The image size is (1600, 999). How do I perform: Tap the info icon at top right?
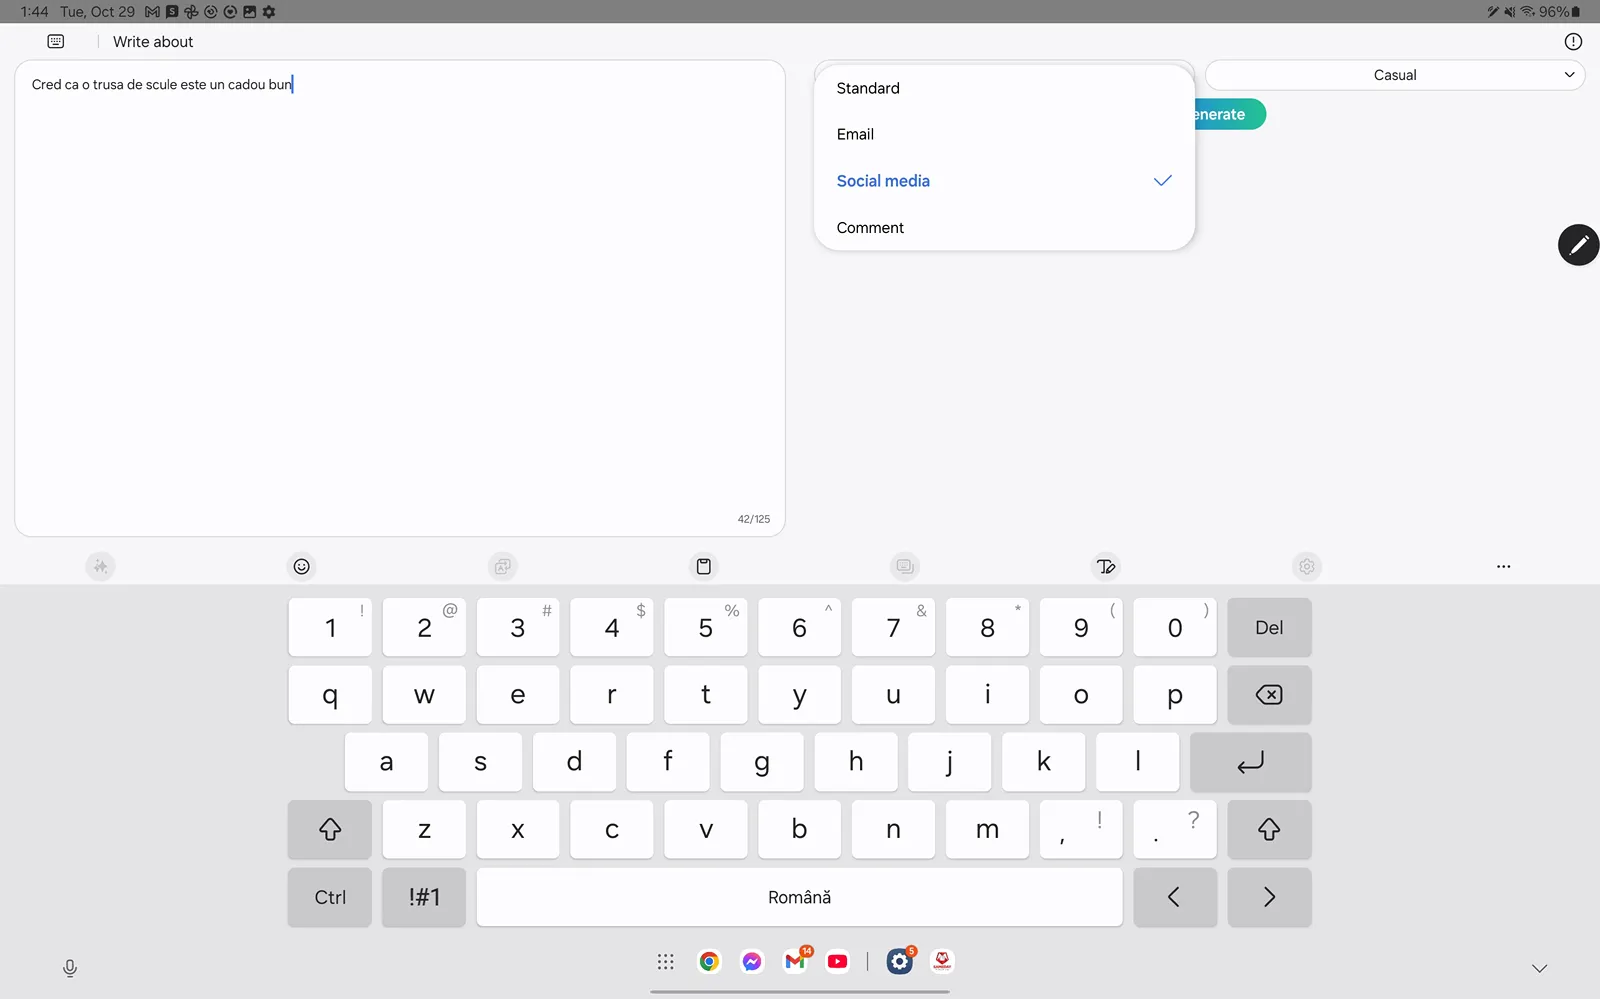tap(1573, 41)
